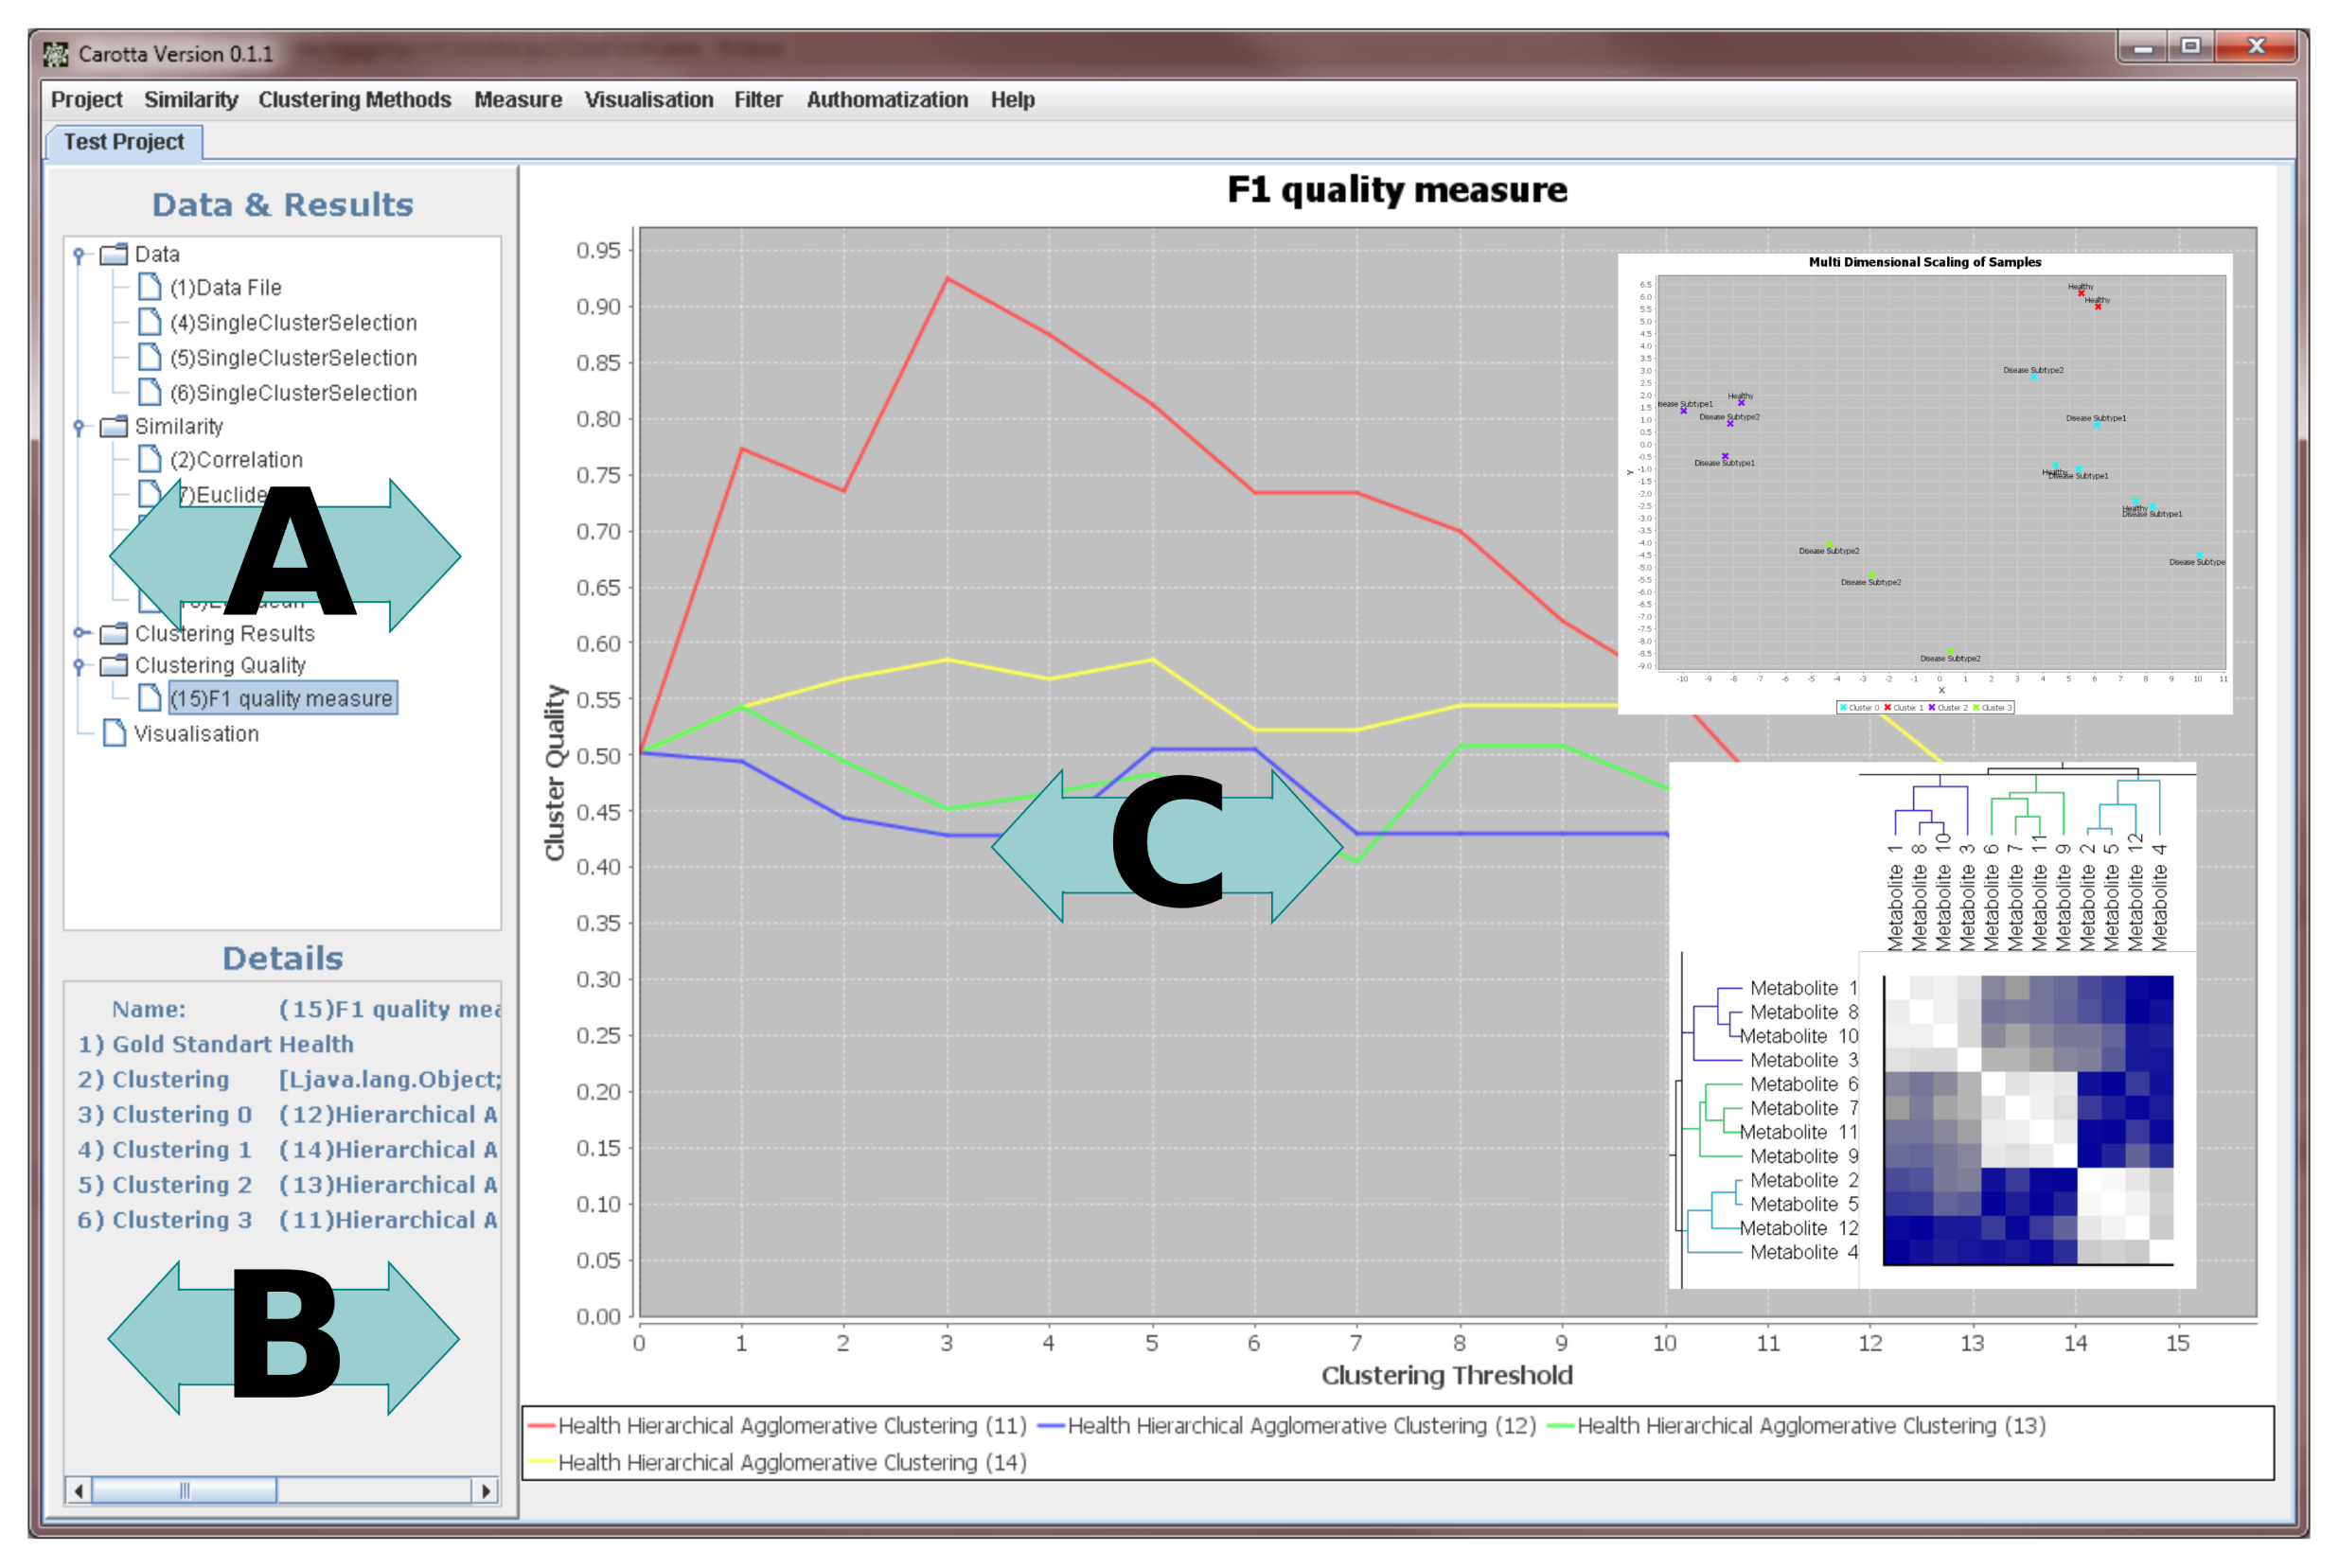Screen dimensions: 2339x1568
Task: Click the Clustering Results folder icon
Action: pos(115,633)
